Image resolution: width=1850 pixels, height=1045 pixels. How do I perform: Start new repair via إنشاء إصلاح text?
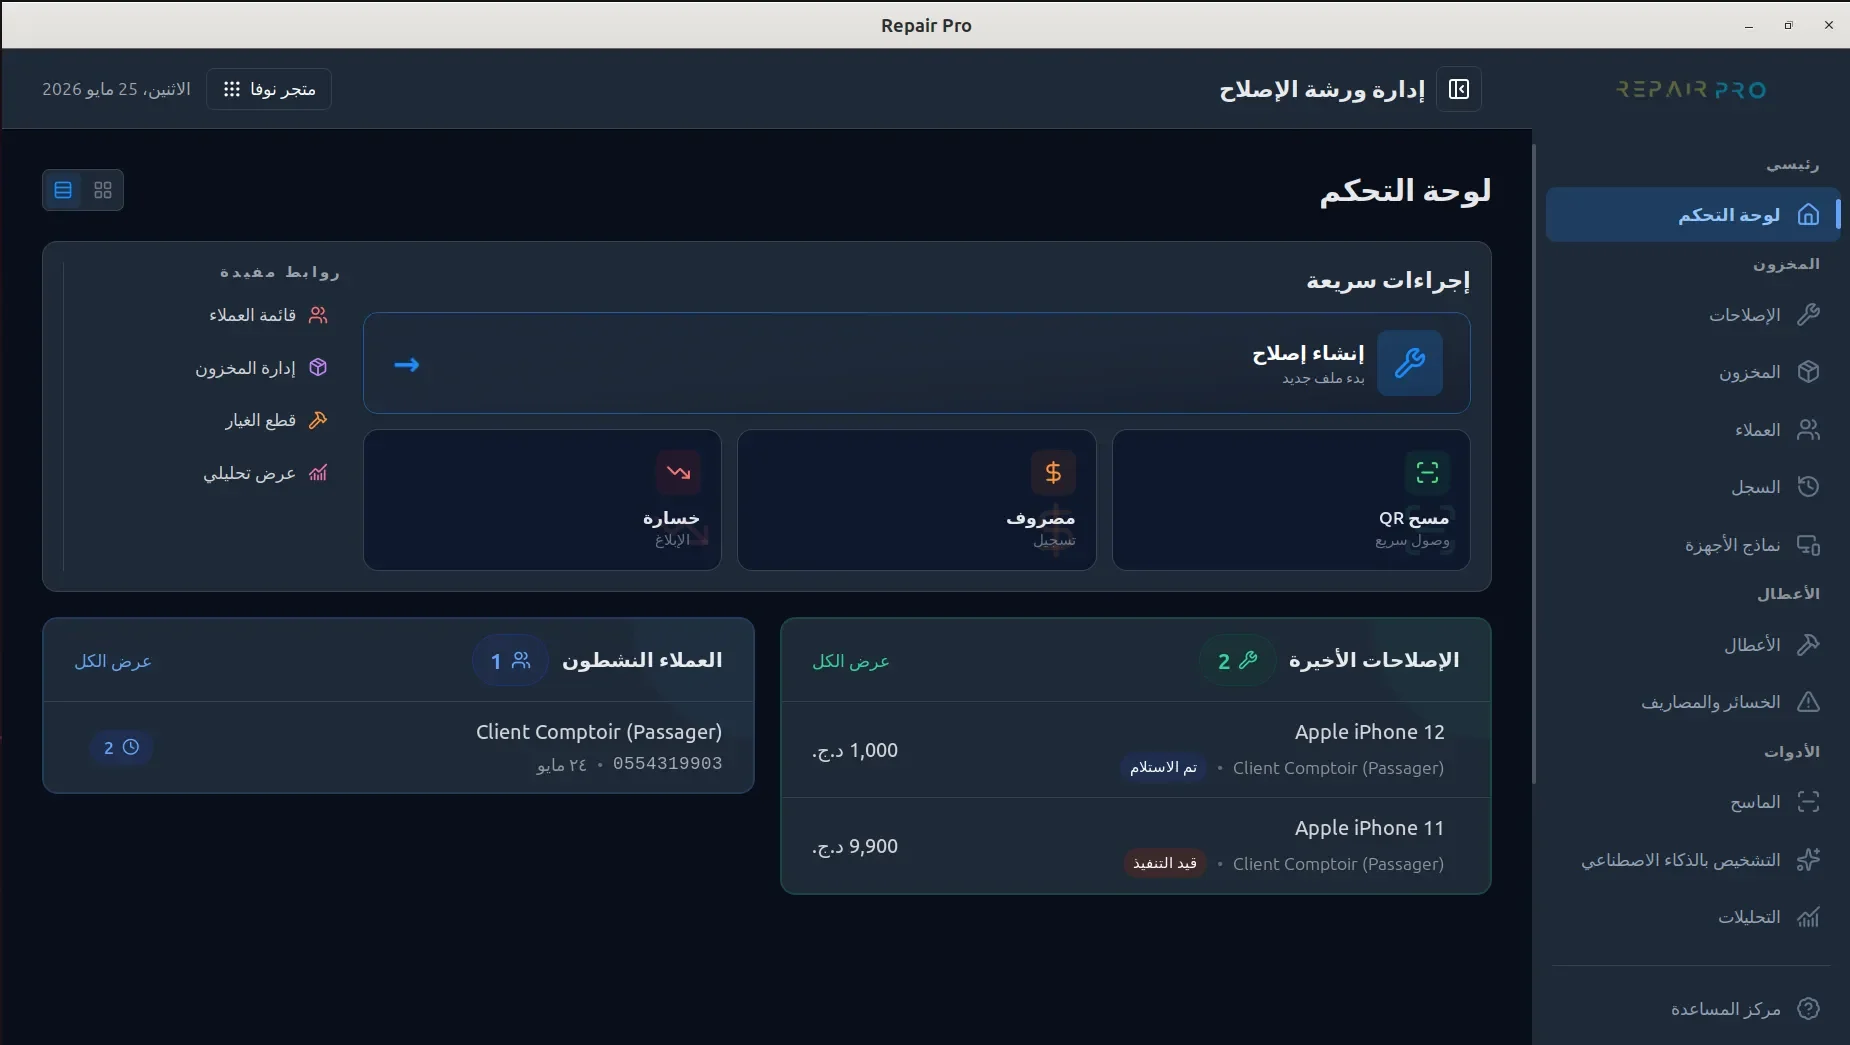point(1308,353)
